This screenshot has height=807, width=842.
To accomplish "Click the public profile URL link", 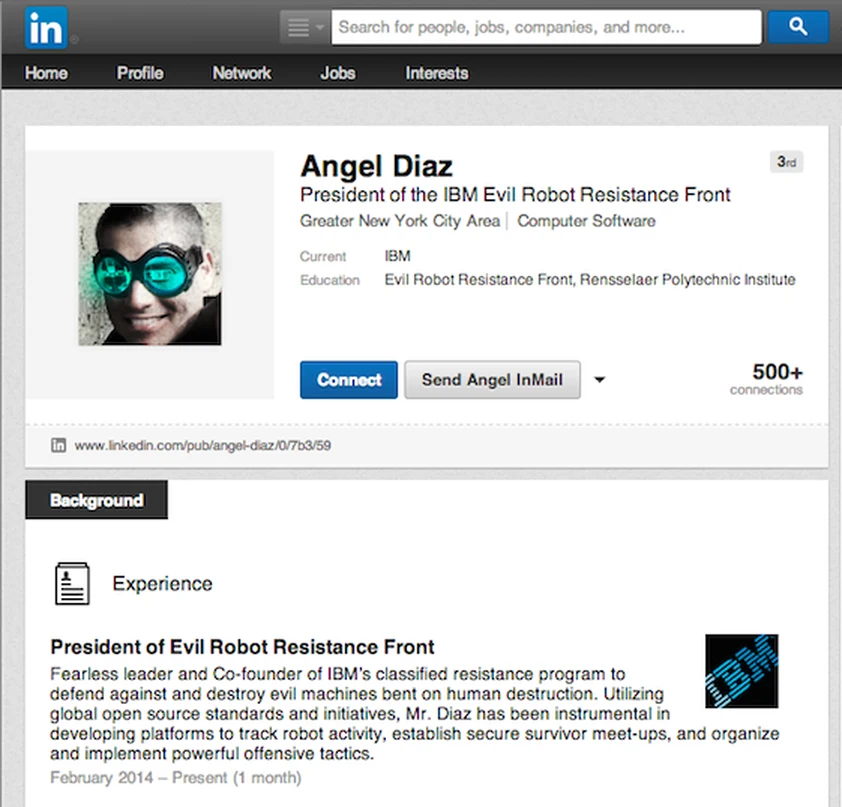I will click(202, 445).
